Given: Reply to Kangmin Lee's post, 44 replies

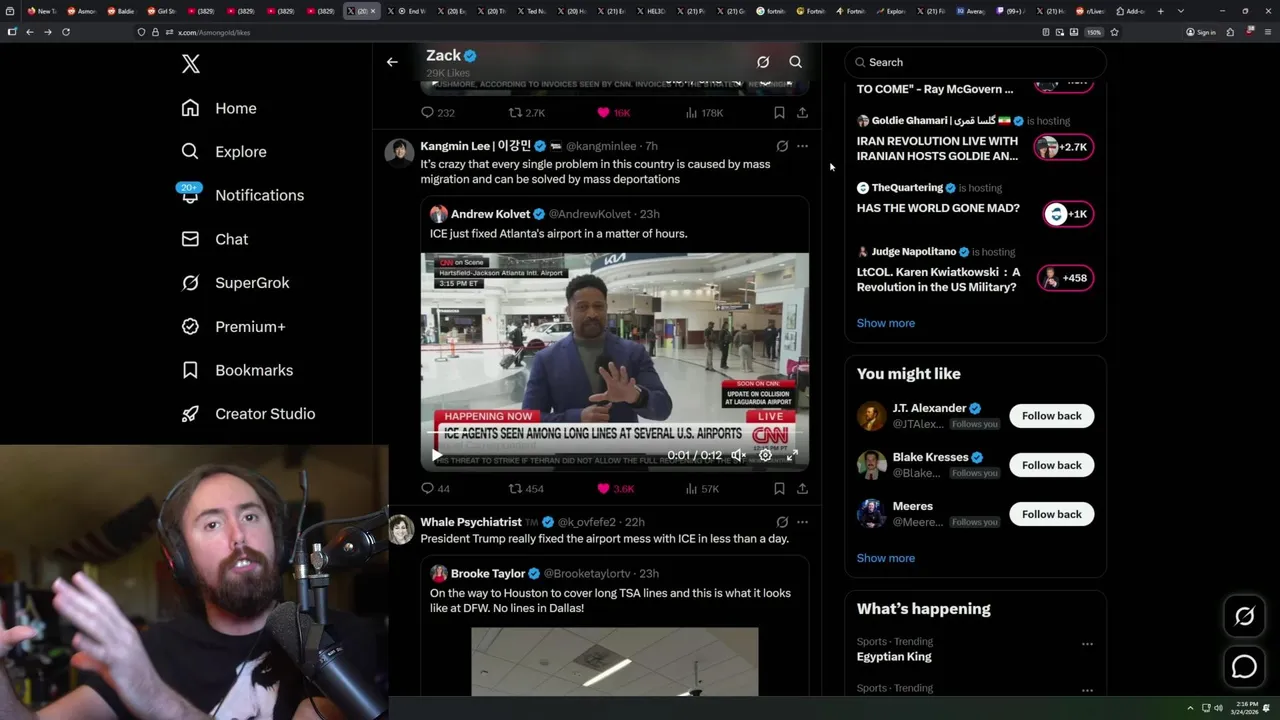Looking at the screenshot, I should pyautogui.click(x=435, y=489).
